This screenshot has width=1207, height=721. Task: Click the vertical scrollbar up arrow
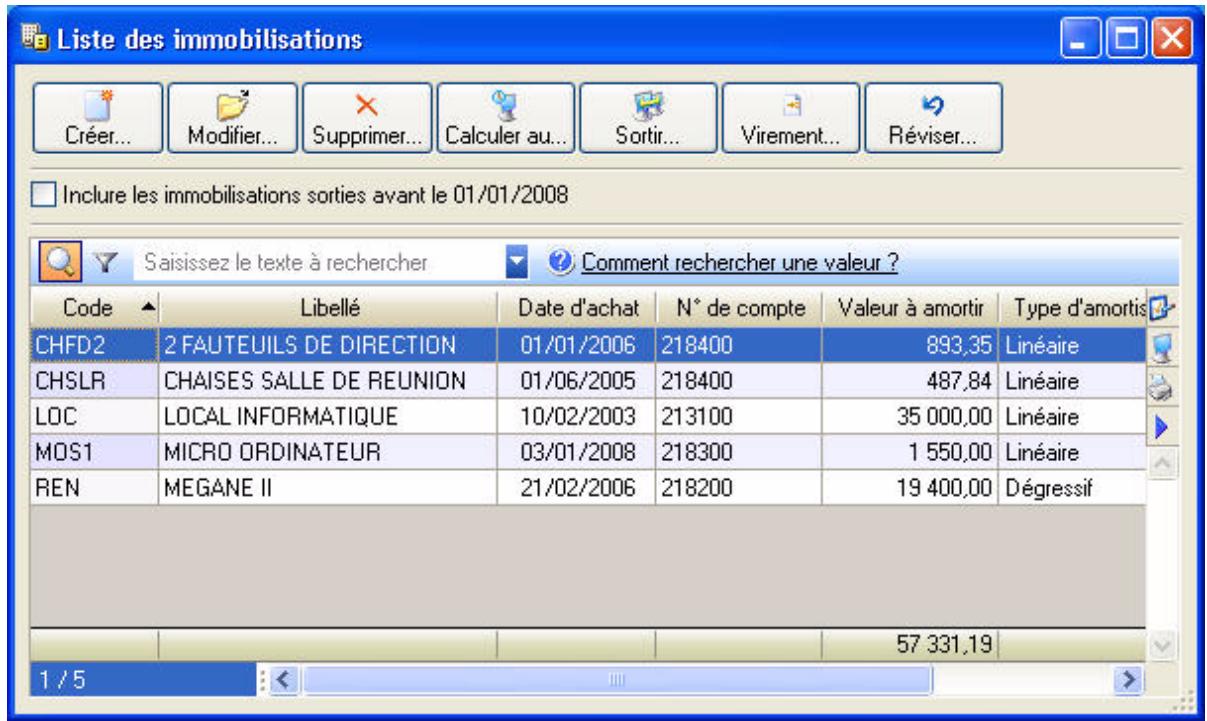coord(1161,464)
